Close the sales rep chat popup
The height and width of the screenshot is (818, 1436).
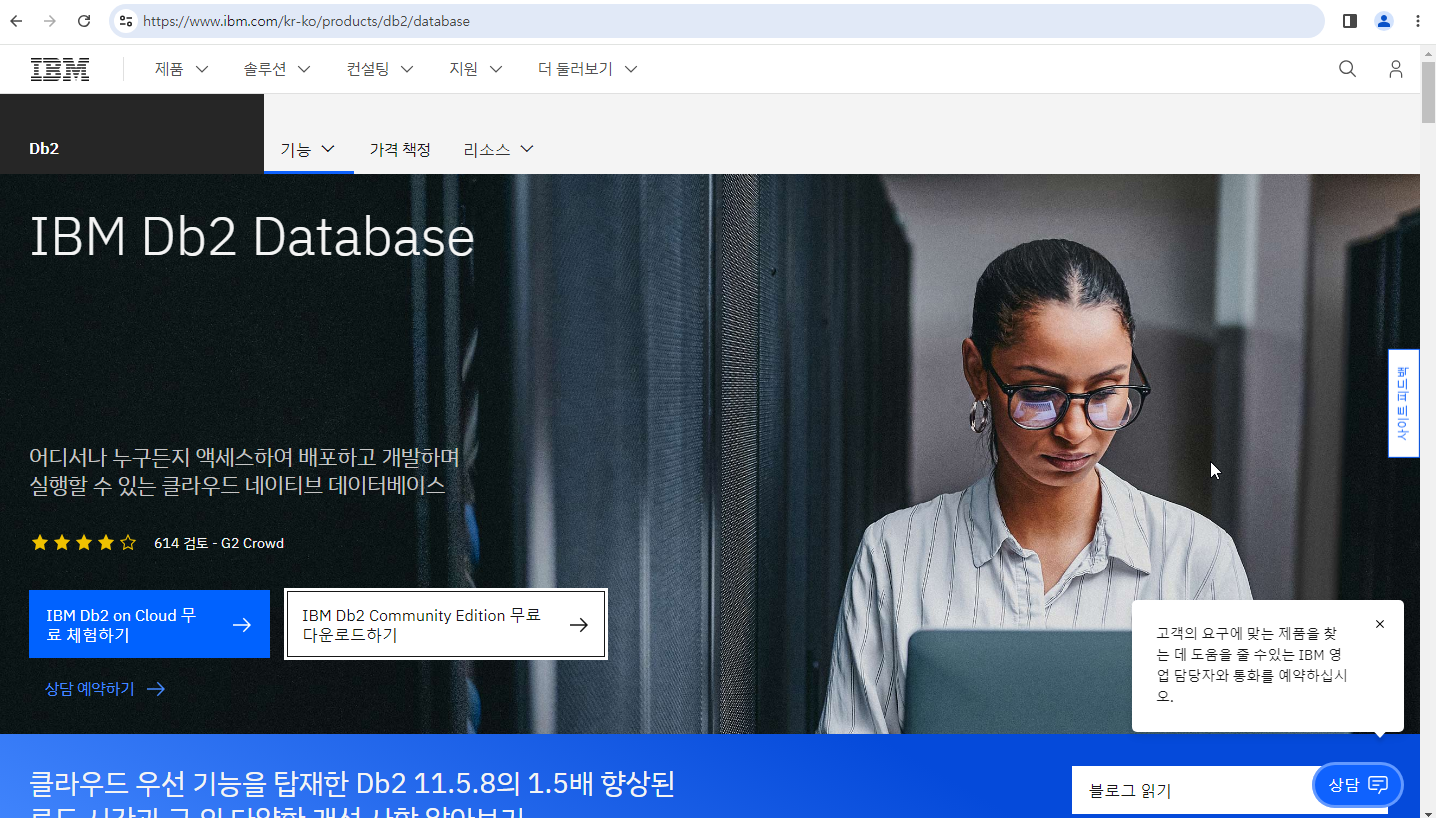coord(1380,624)
